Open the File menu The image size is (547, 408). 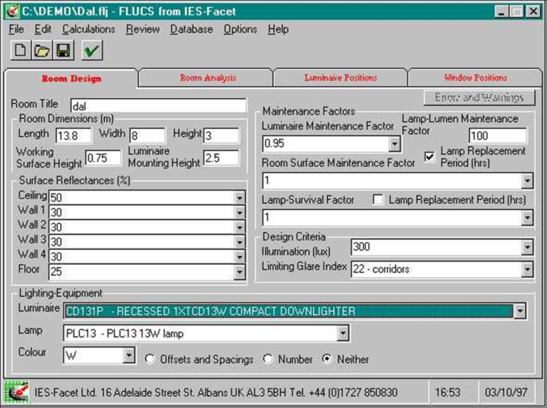16,29
